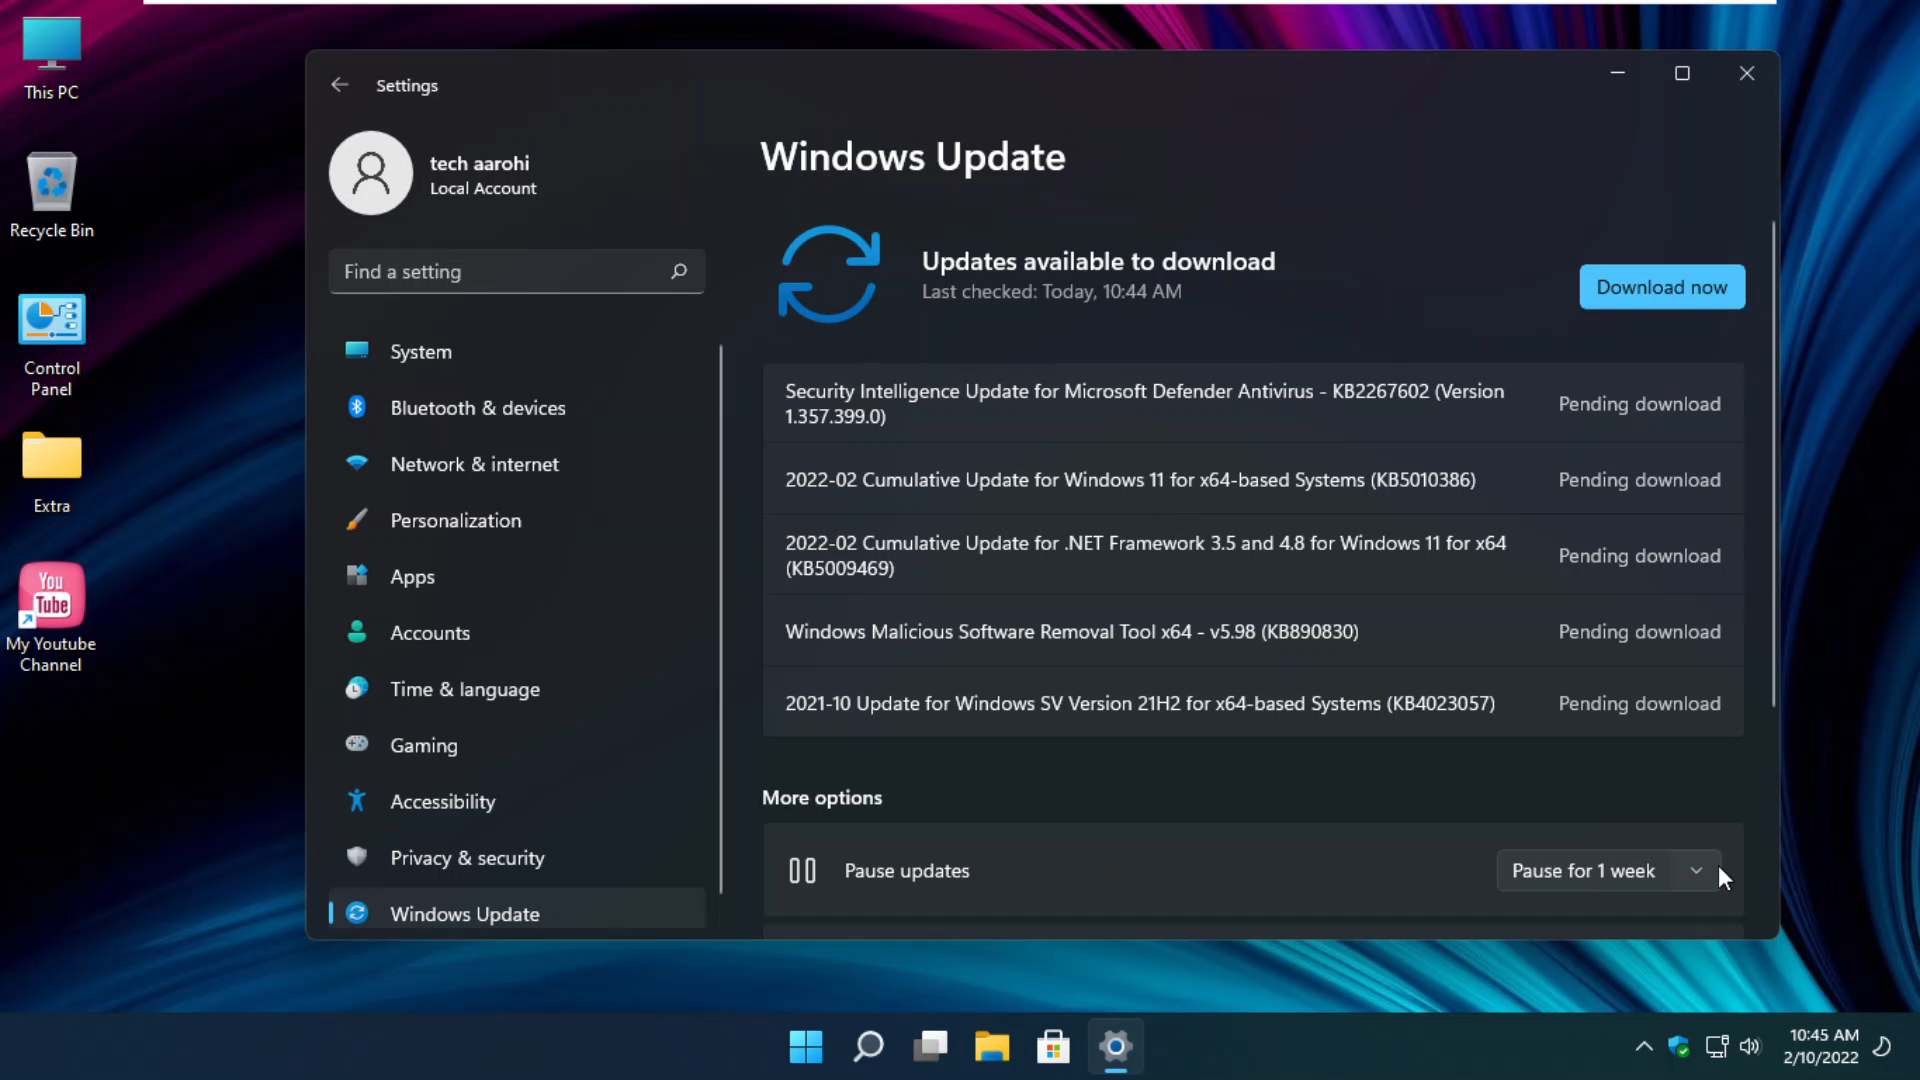
Task: Select My Youtube Channel shortcut
Action: coord(51,618)
